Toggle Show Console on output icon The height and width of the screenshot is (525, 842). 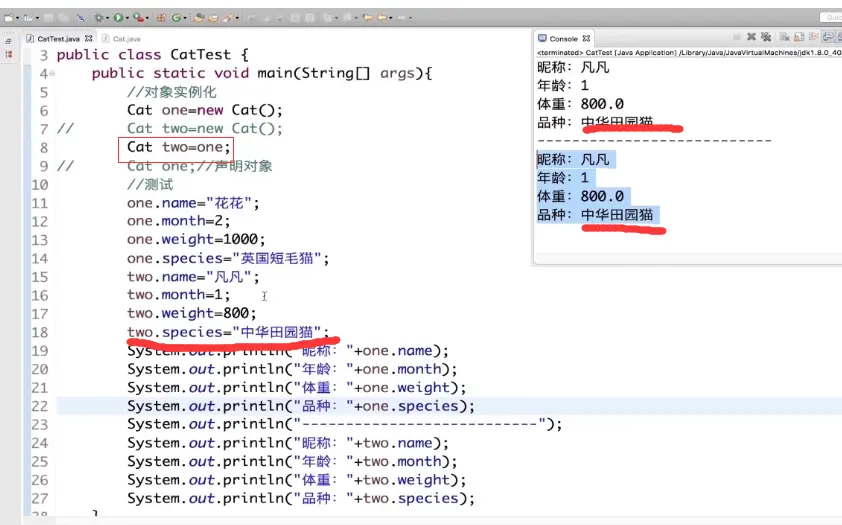[x=828, y=37]
